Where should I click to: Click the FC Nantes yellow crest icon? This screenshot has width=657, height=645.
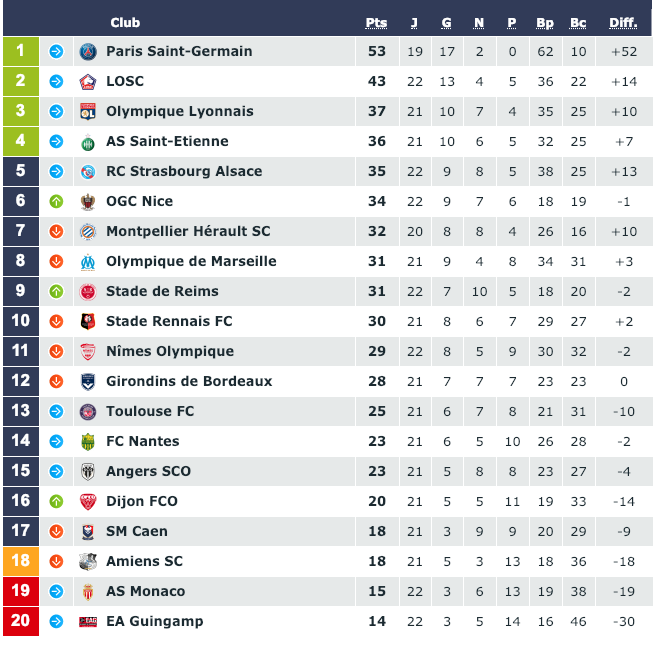click(88, 442)
